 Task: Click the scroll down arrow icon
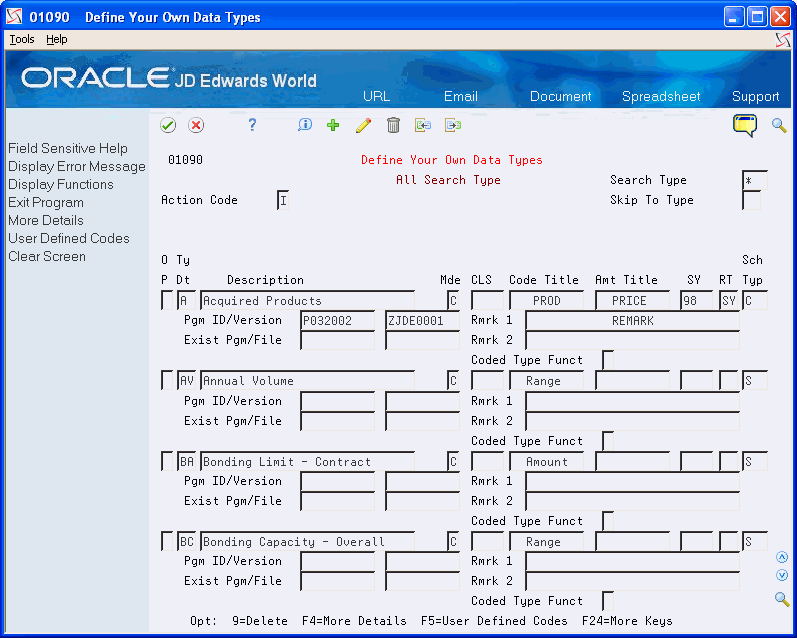782,575
